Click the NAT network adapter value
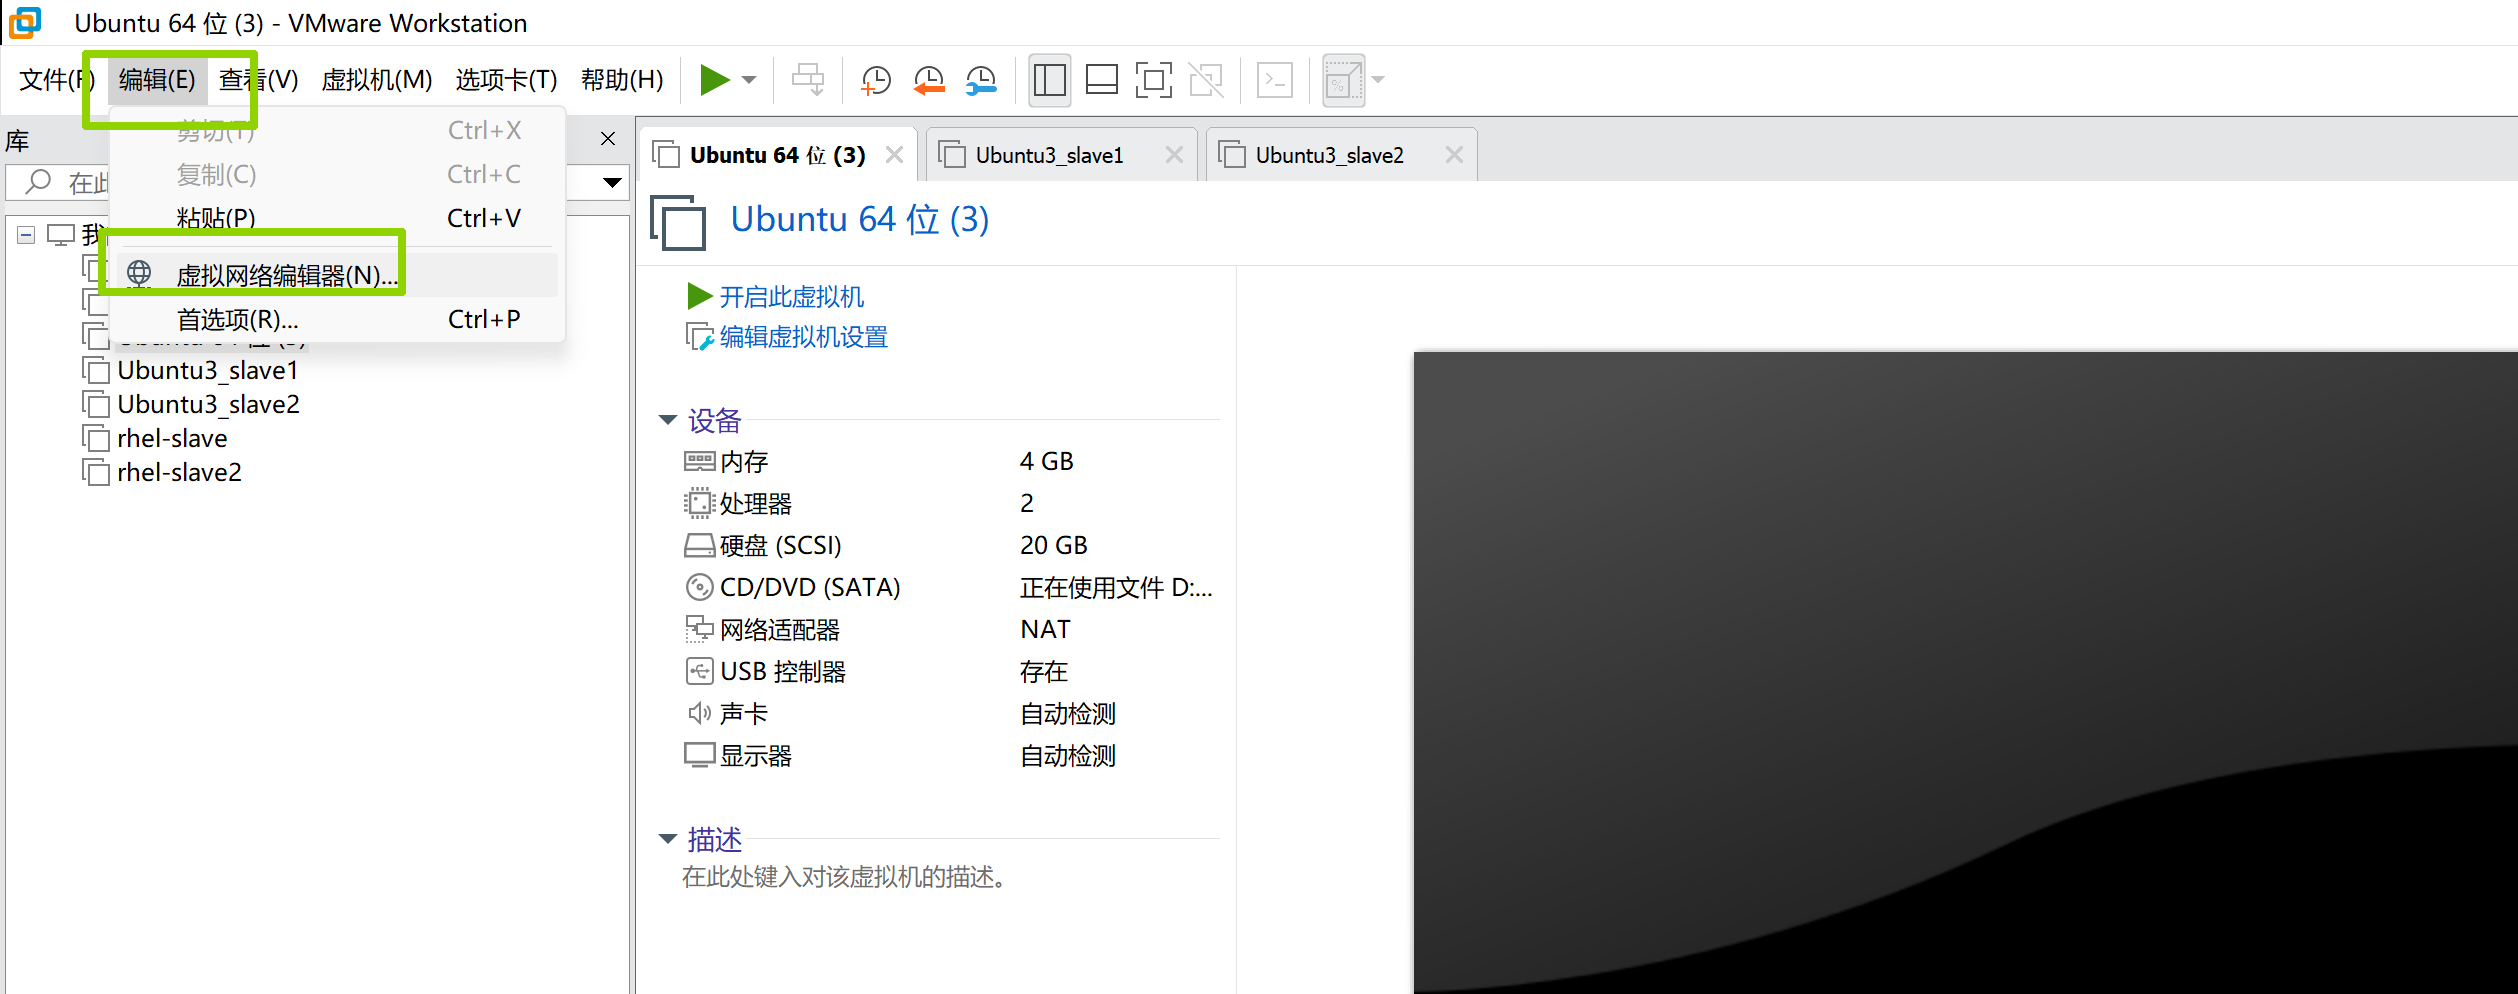The width and height of the screenshot is (2518, 994). (1045, 629)
